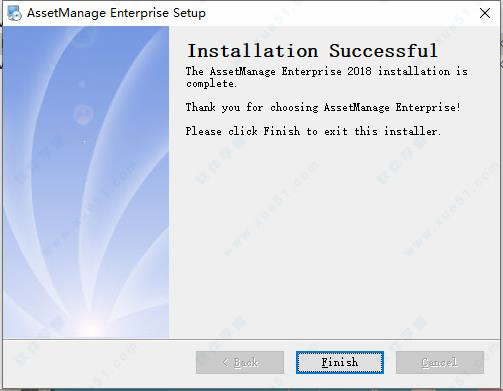Click the blue decorative banner image center
The width and height of the screenshot is (503, 391).
[x=86, y=182]
